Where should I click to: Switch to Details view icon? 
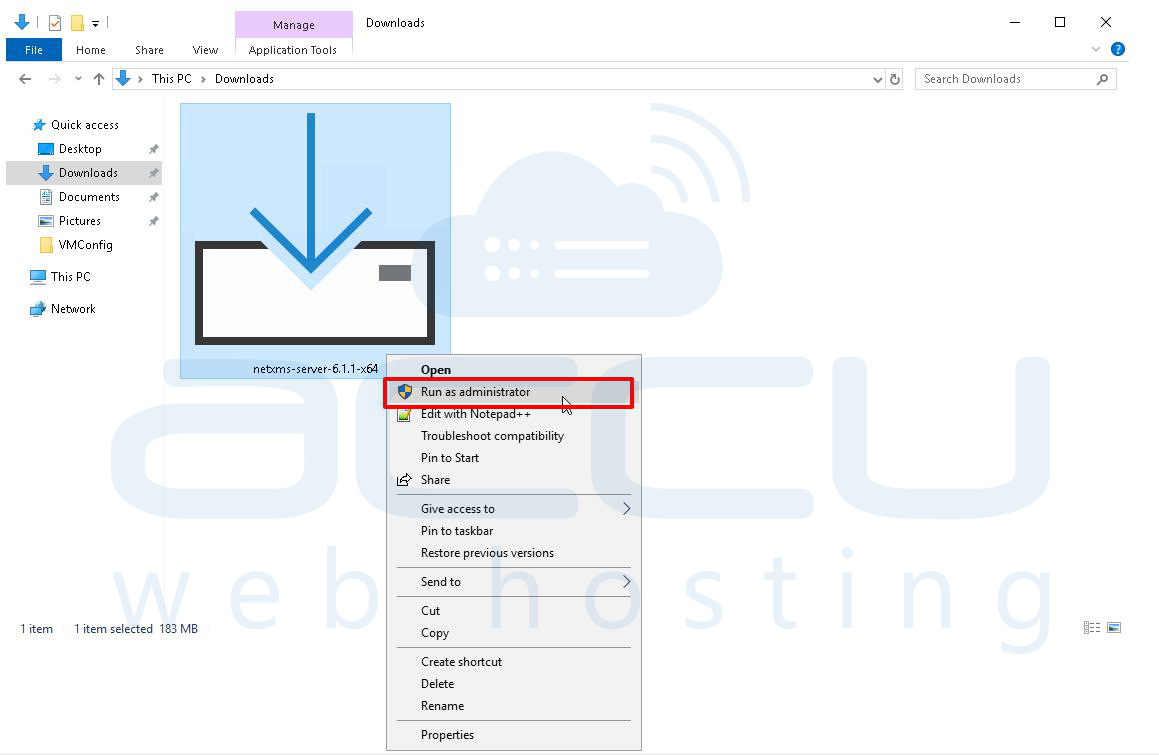1092,628
